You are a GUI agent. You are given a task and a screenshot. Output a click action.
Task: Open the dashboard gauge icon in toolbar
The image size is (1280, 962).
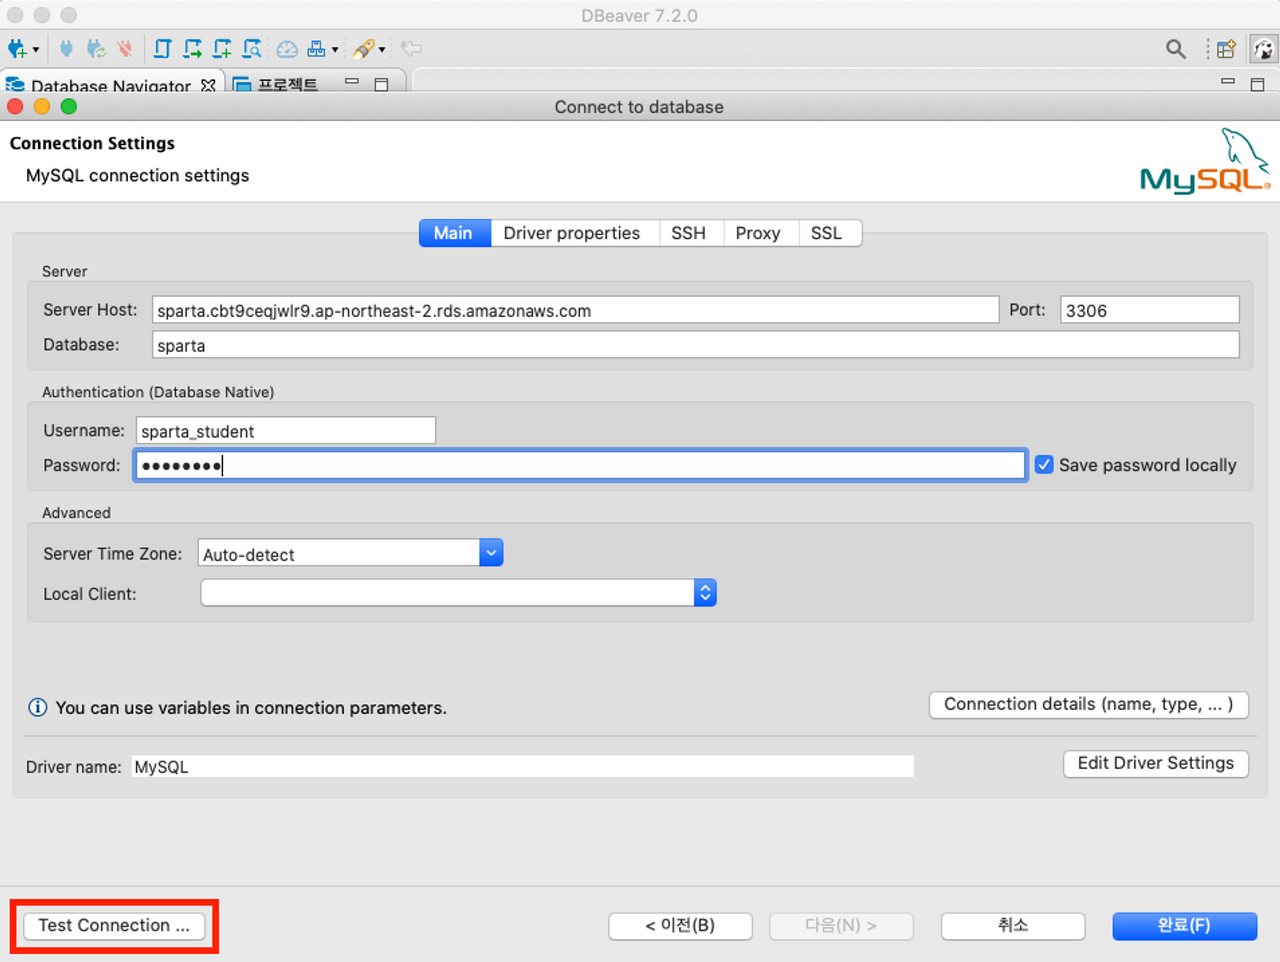point(287,48)
